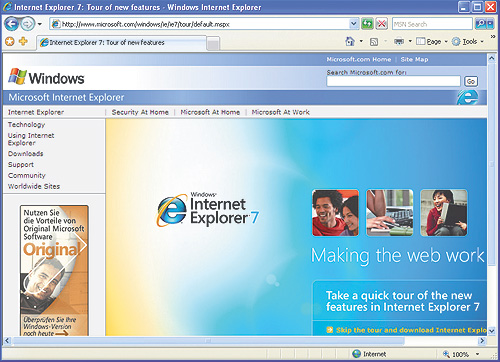Click the green Refresh button

[367, 24]
